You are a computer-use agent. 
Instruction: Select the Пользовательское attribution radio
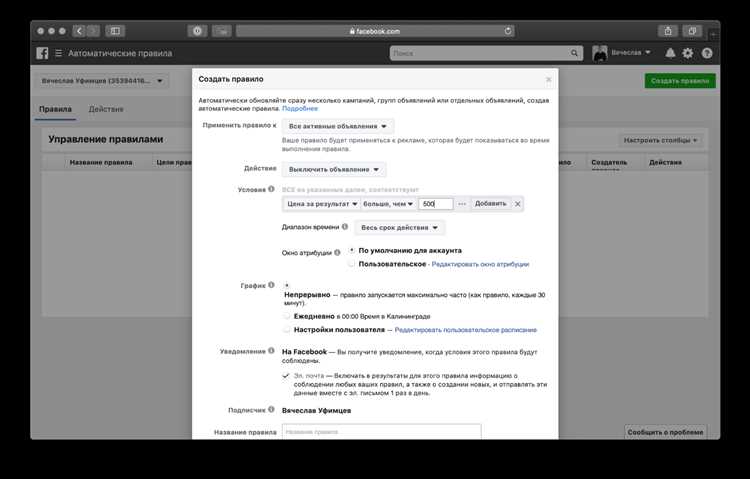352,264
